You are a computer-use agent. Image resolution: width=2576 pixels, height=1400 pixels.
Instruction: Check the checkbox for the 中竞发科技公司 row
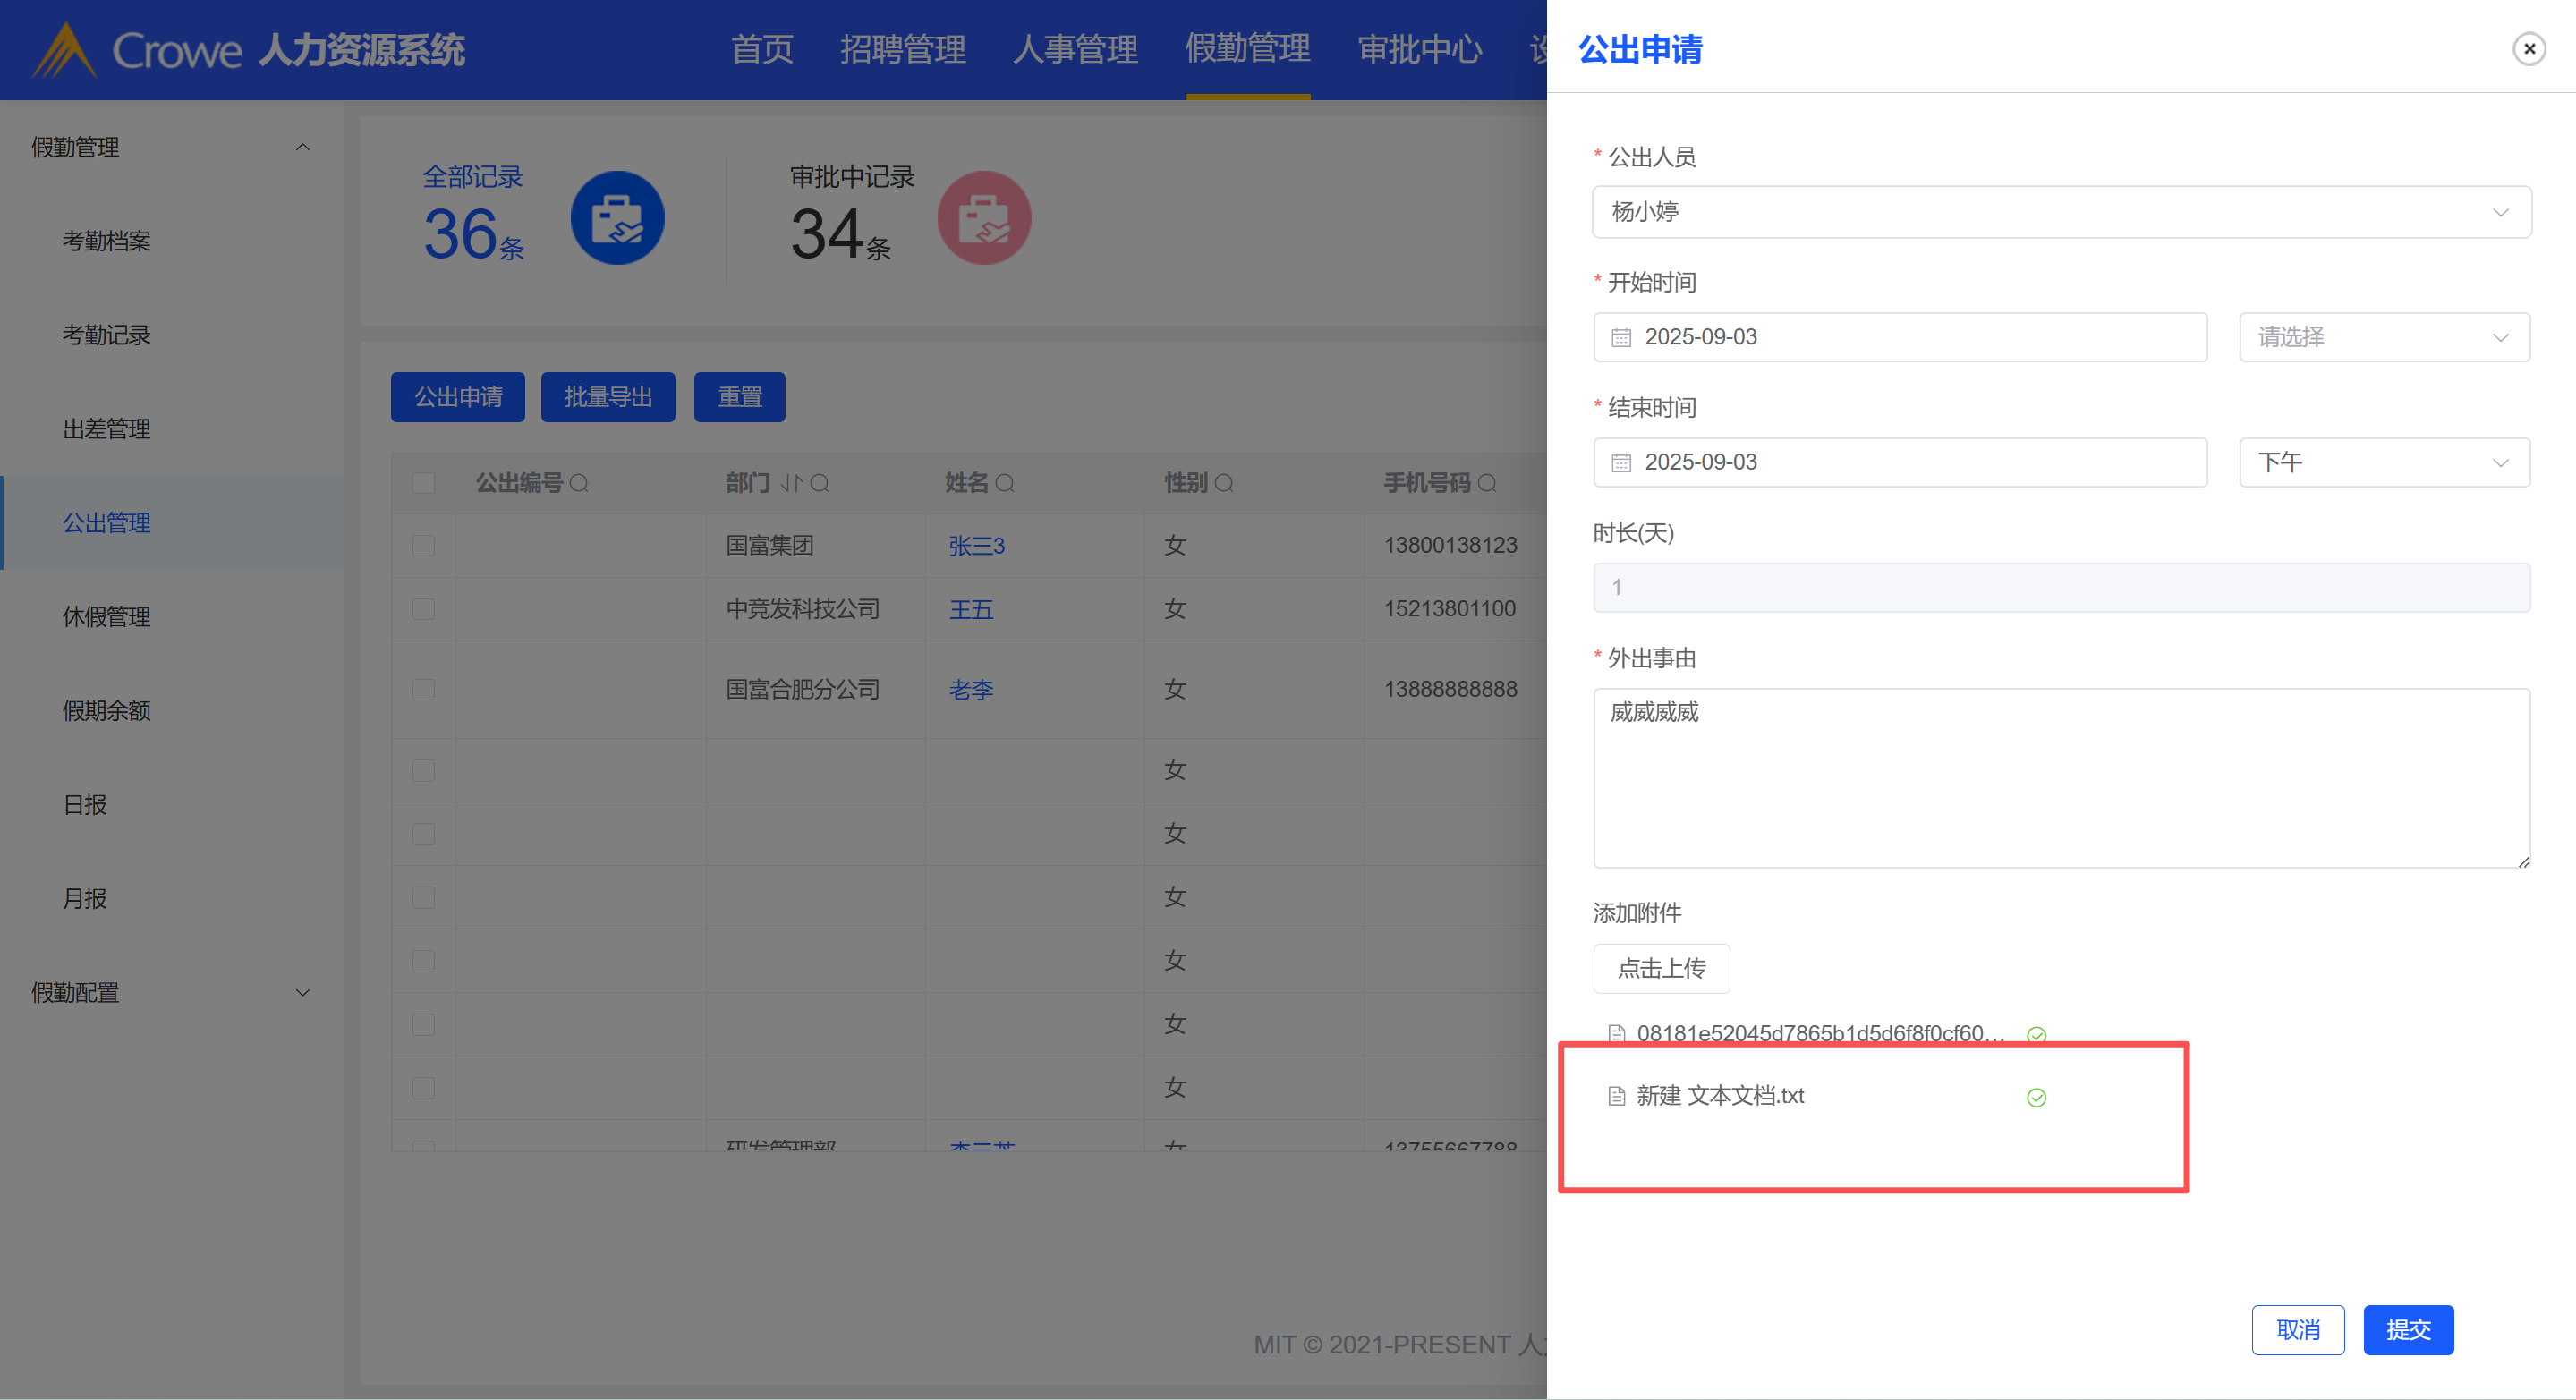click(423, 609)
